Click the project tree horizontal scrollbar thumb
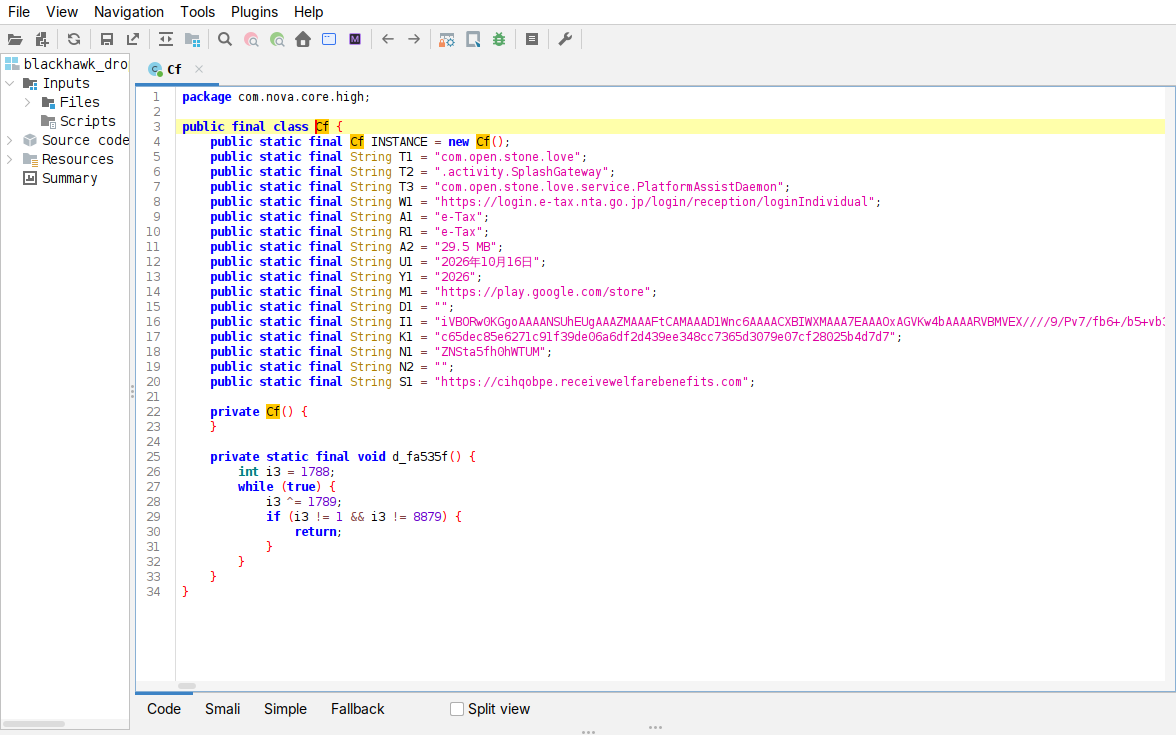Viewport: 1176px width, 735px height. pyautogui.click(x=34, y=724)
